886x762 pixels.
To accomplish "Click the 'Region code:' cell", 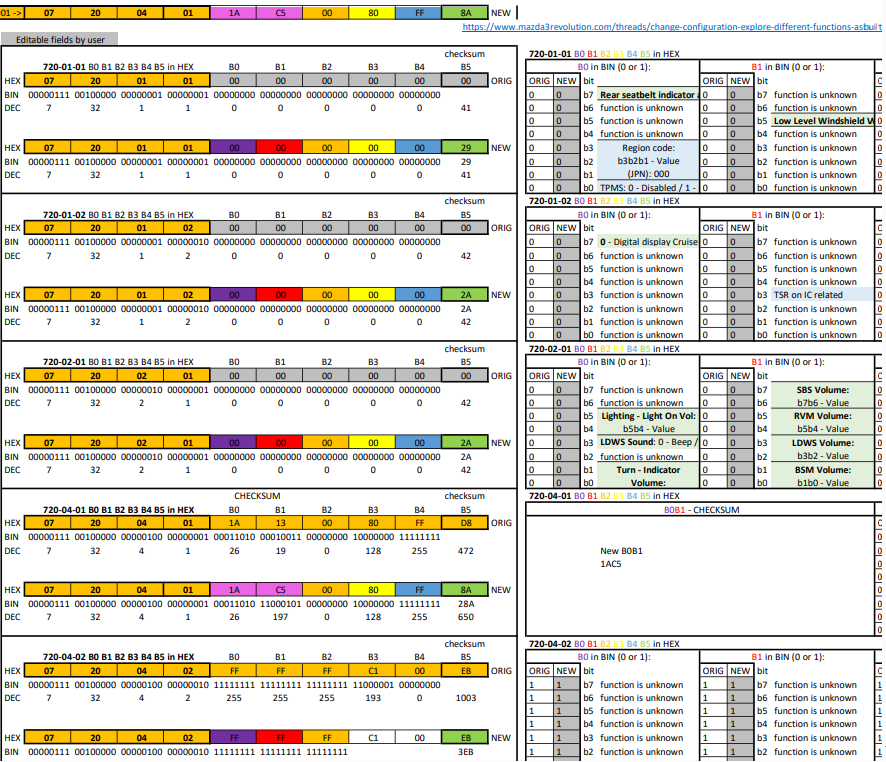I will point(648,148).
